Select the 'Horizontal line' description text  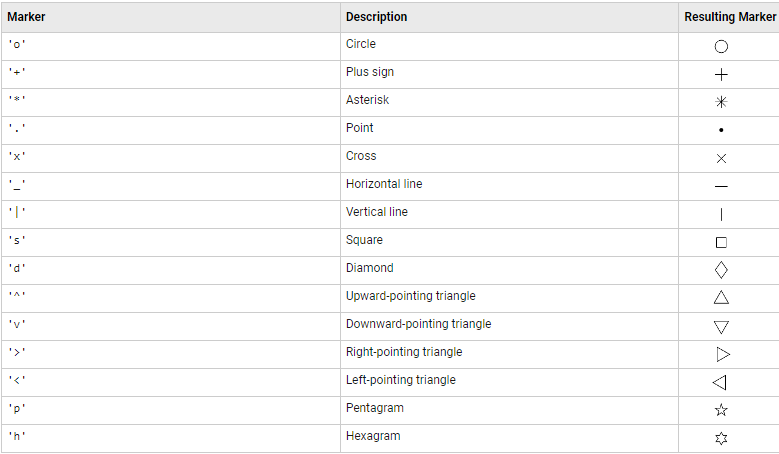click(x=384, y=184)
